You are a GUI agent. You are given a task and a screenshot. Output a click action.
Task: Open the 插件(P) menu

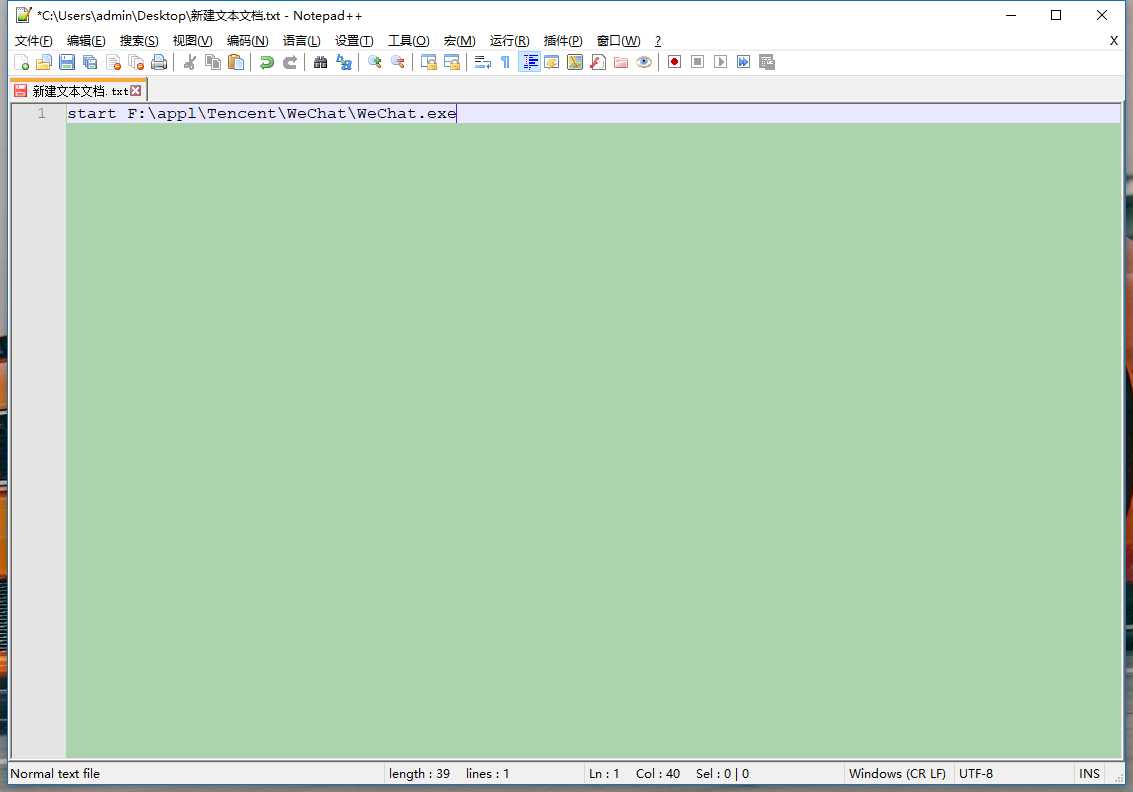point(563,40)
